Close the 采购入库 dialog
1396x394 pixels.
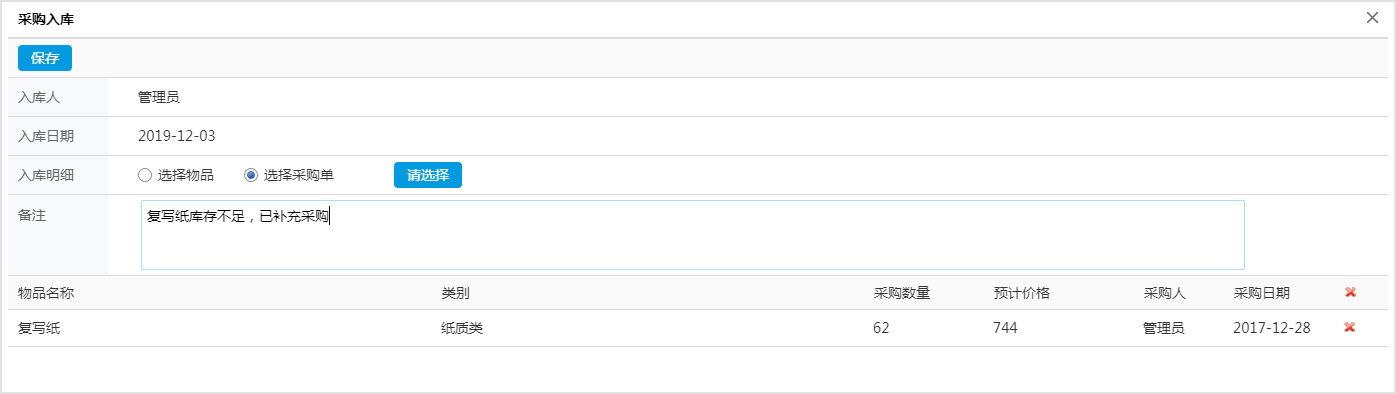coord(1372,17)
